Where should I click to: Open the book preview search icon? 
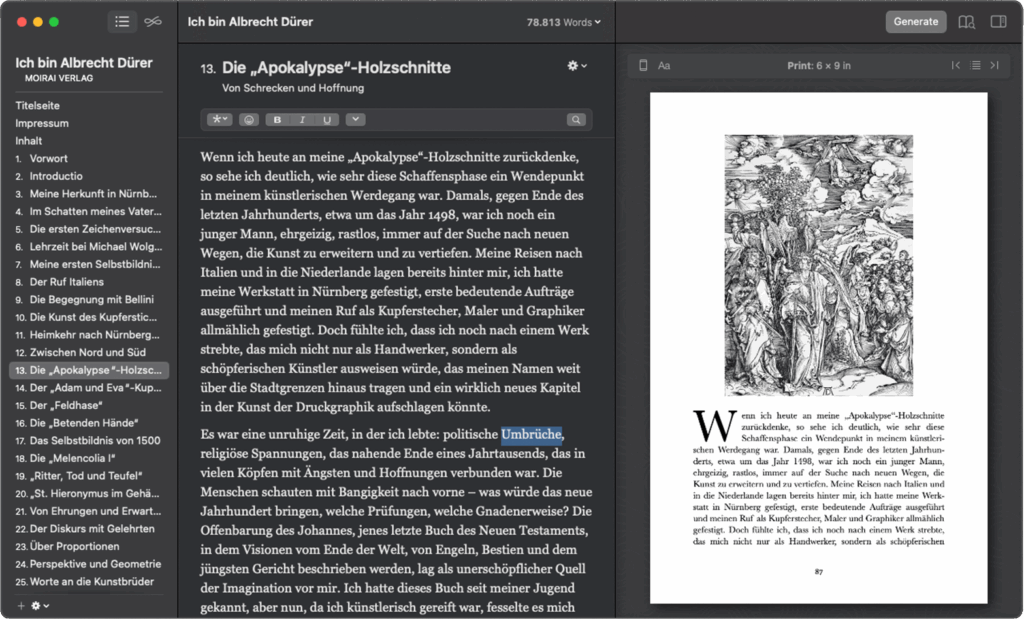point(966,22)
